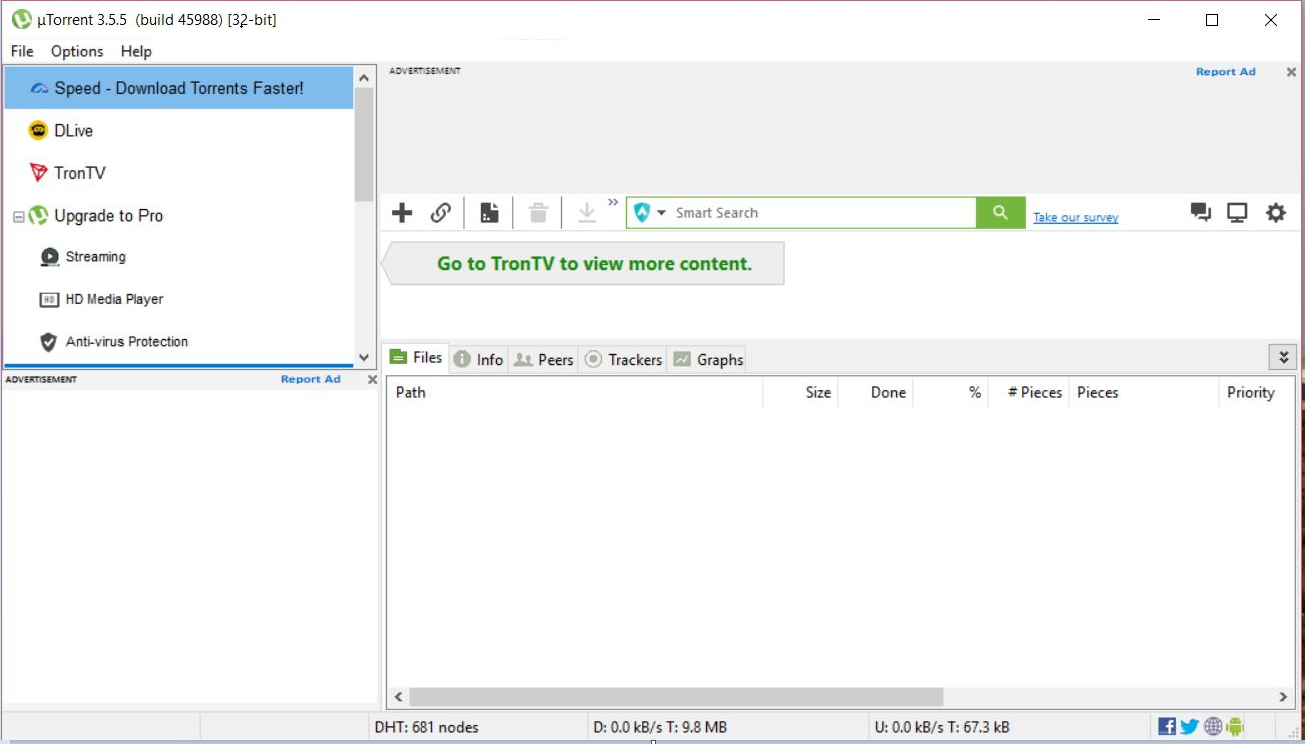Sort by the Path column header
The width and height of the screenshot is (1305, 744).
[575, 392]
